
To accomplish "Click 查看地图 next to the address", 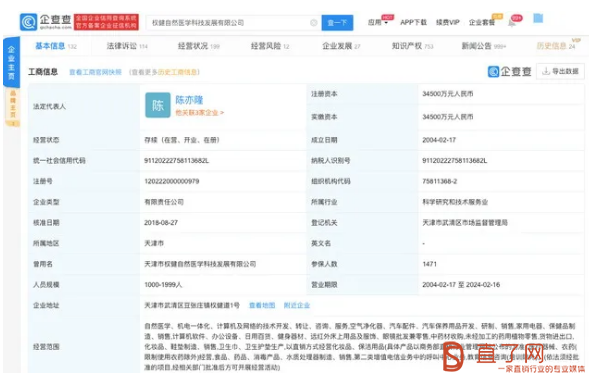I will coord(262,305).
